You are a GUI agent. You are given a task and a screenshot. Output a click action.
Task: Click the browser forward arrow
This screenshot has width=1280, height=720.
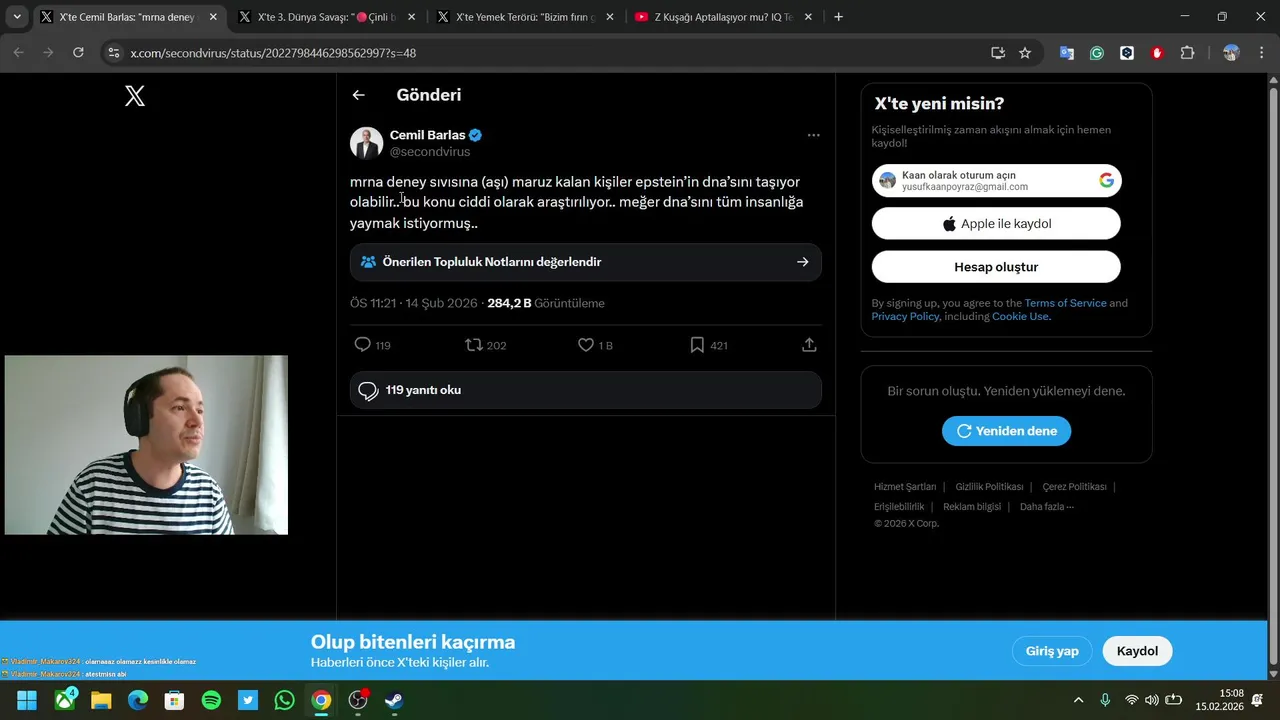(x=48, y=53)
